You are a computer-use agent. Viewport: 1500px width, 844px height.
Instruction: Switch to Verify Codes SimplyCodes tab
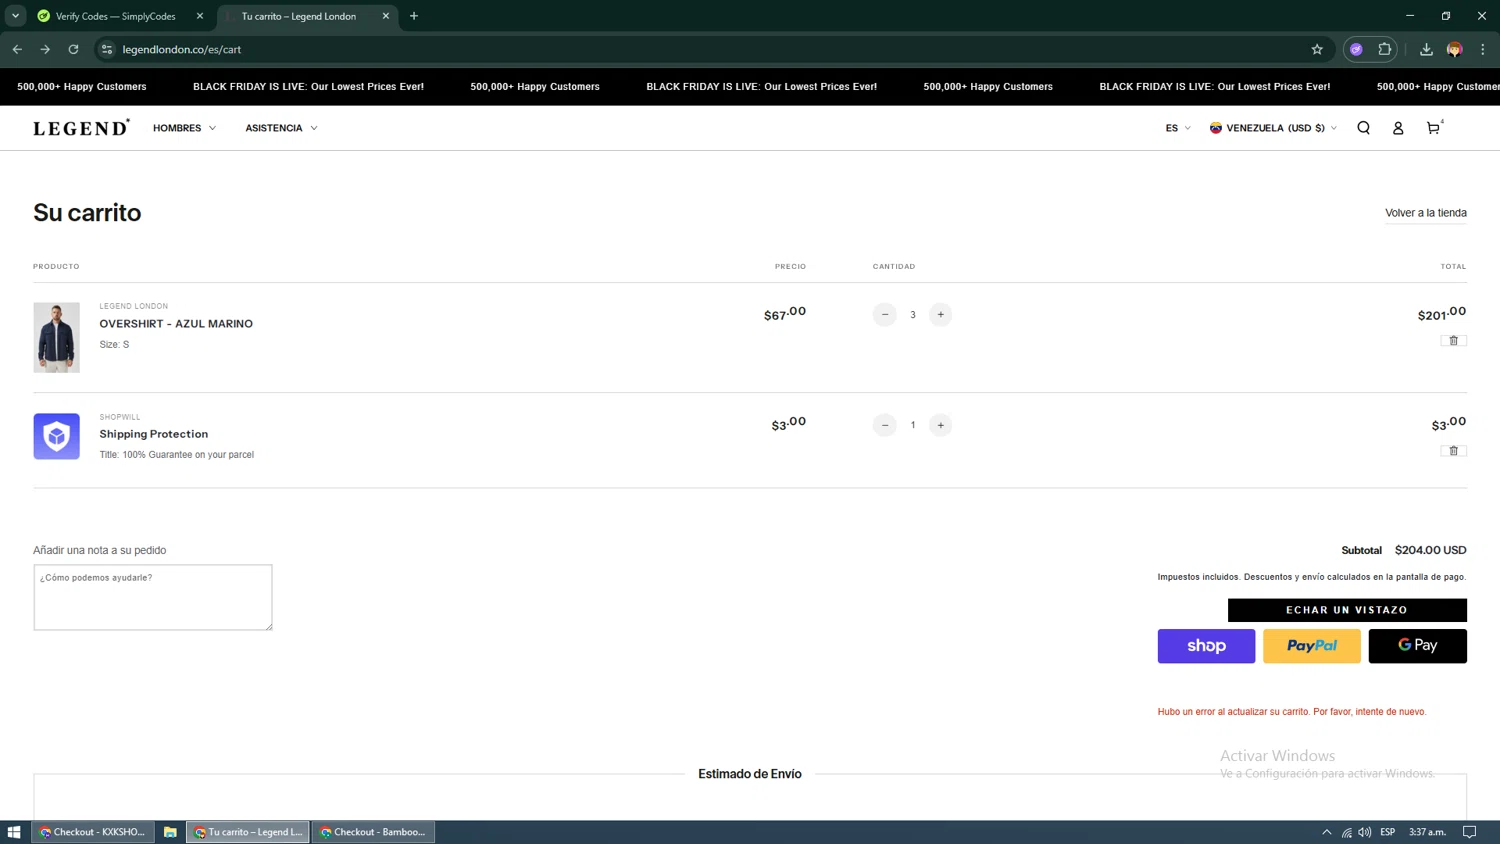tap(115, 16)
